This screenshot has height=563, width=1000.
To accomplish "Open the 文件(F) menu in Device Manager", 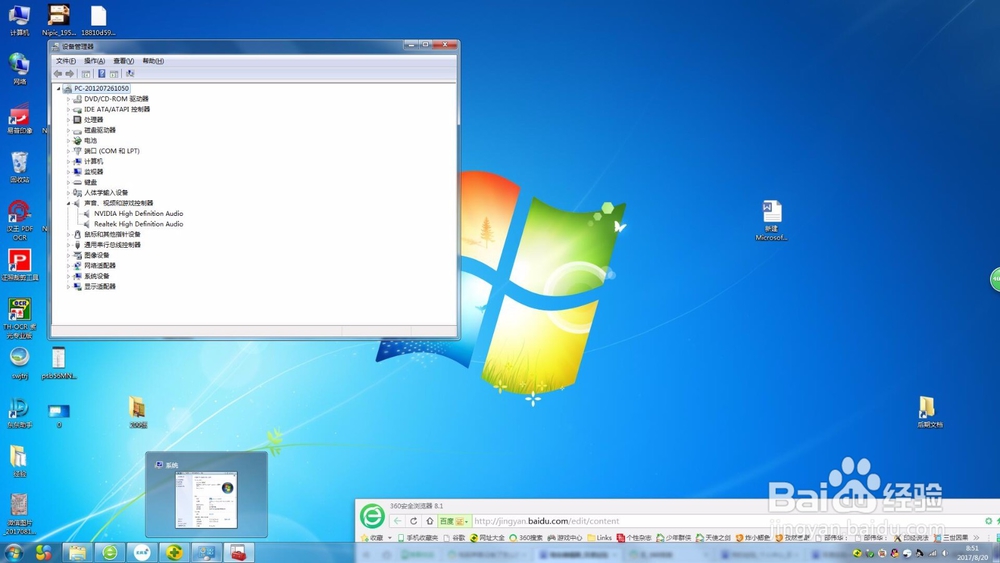I will tap(66, 61).
